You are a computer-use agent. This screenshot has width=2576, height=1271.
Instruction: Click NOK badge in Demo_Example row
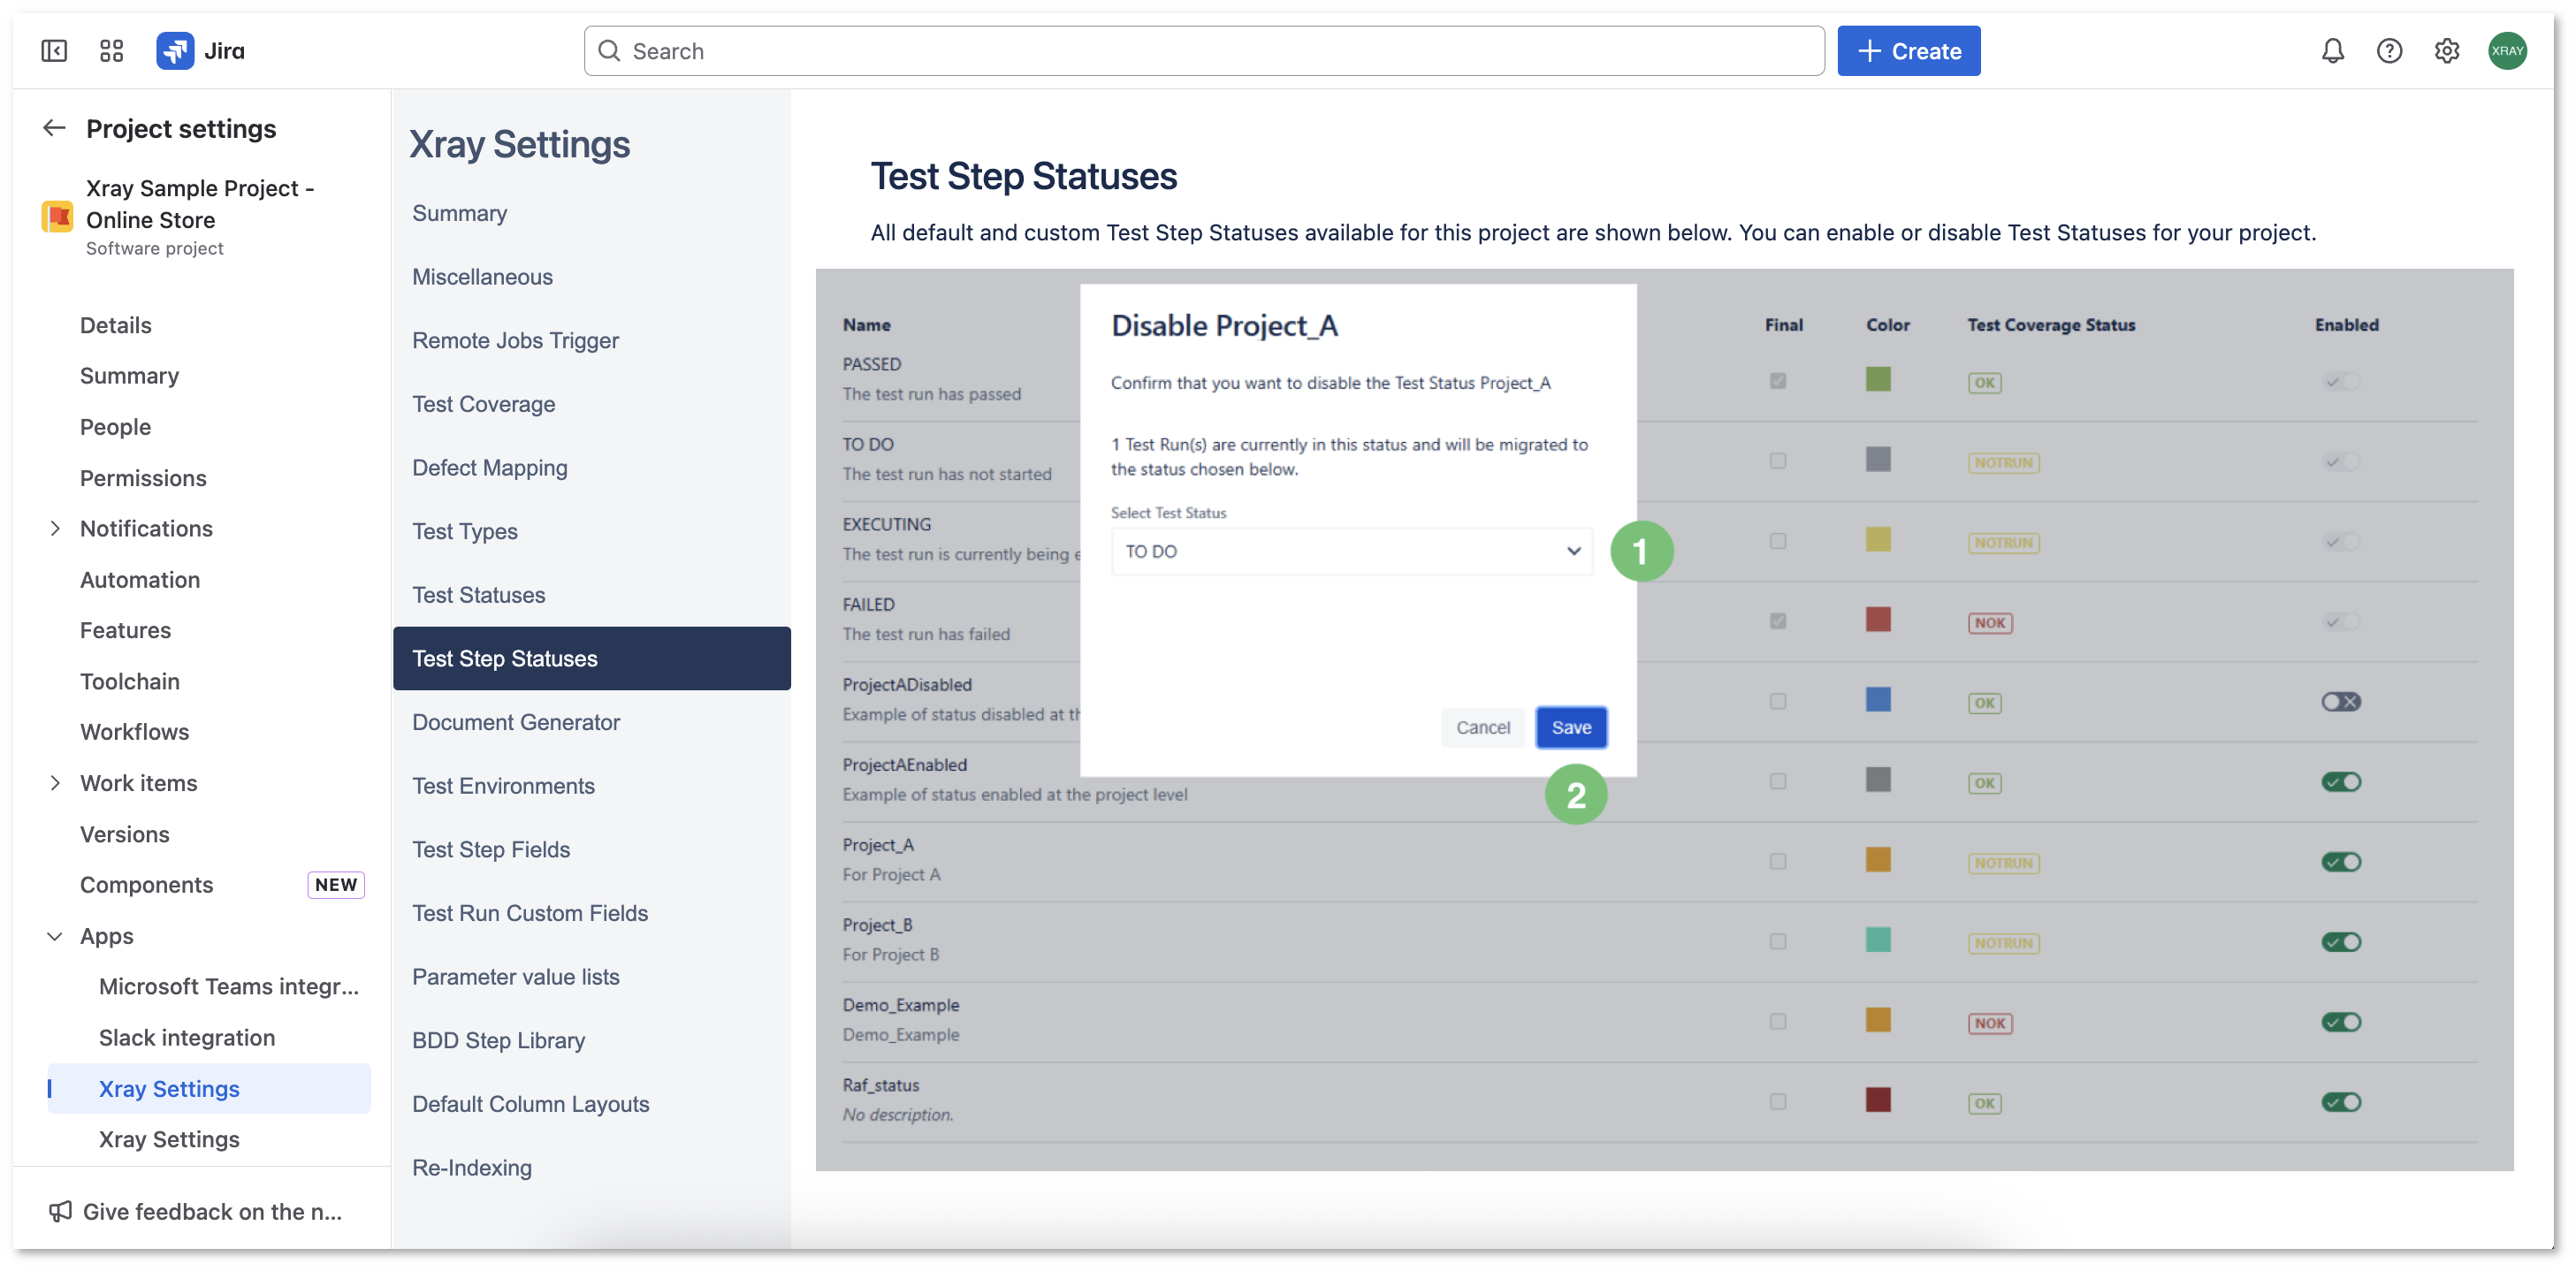coord(1990,1023)
